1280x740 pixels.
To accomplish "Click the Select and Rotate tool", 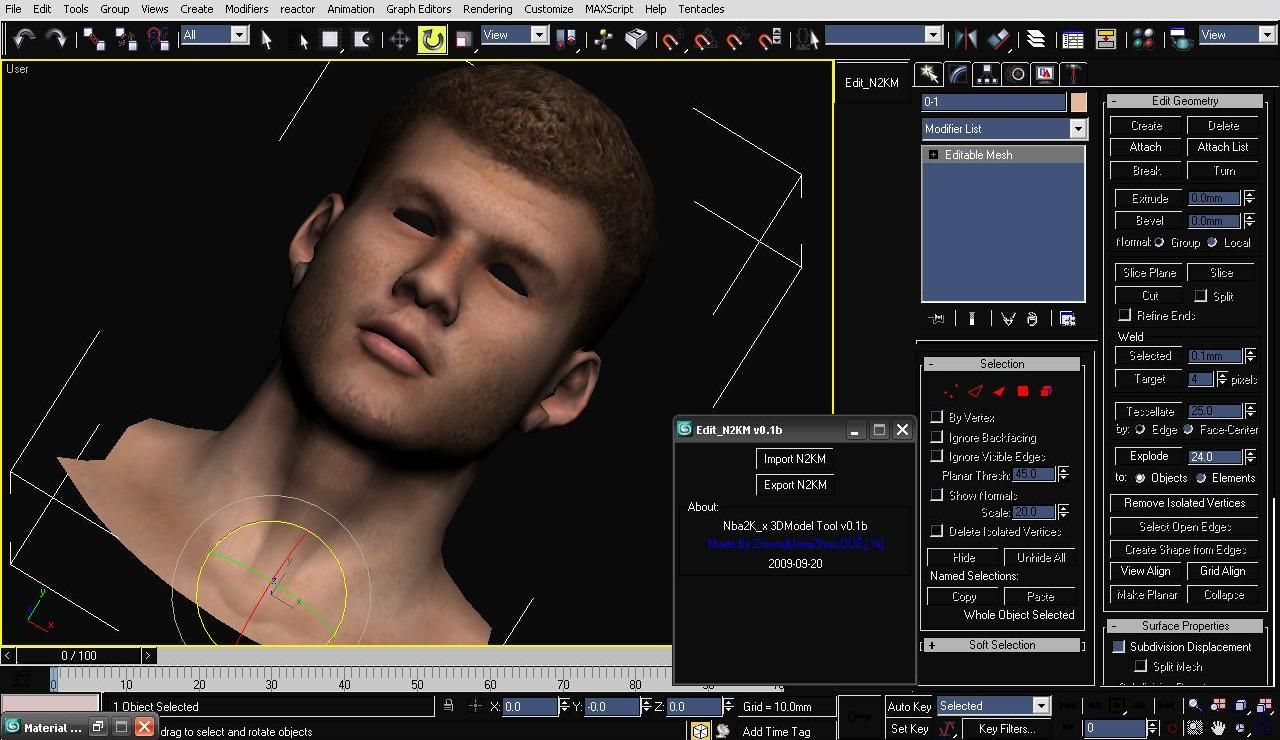I will (432, 39).
